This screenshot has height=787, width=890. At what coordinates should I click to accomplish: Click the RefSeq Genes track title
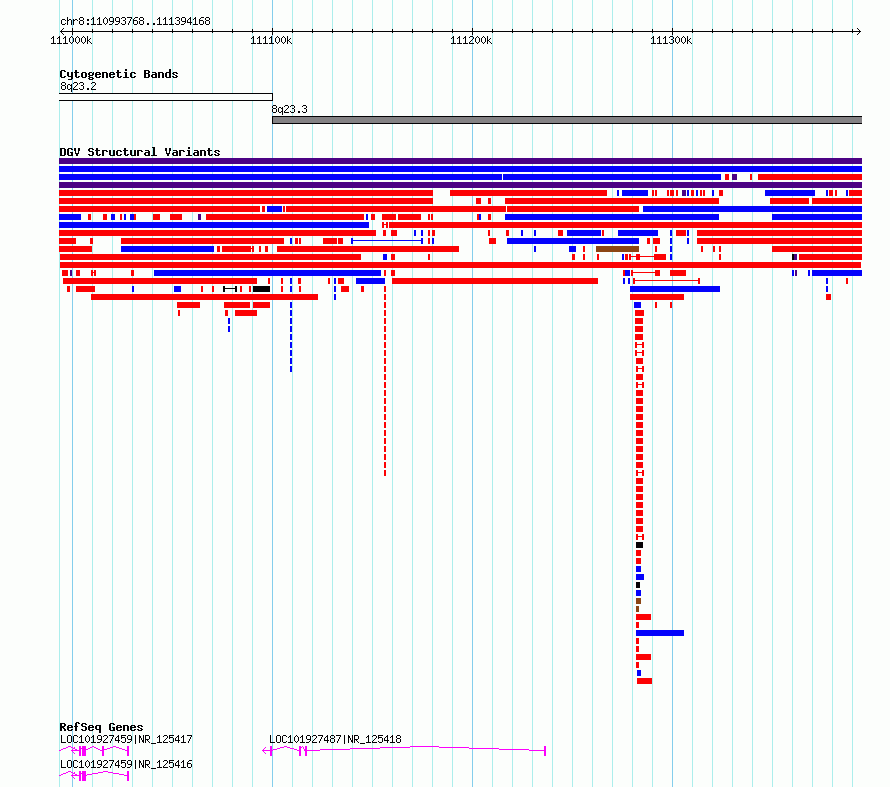[101, 727]
